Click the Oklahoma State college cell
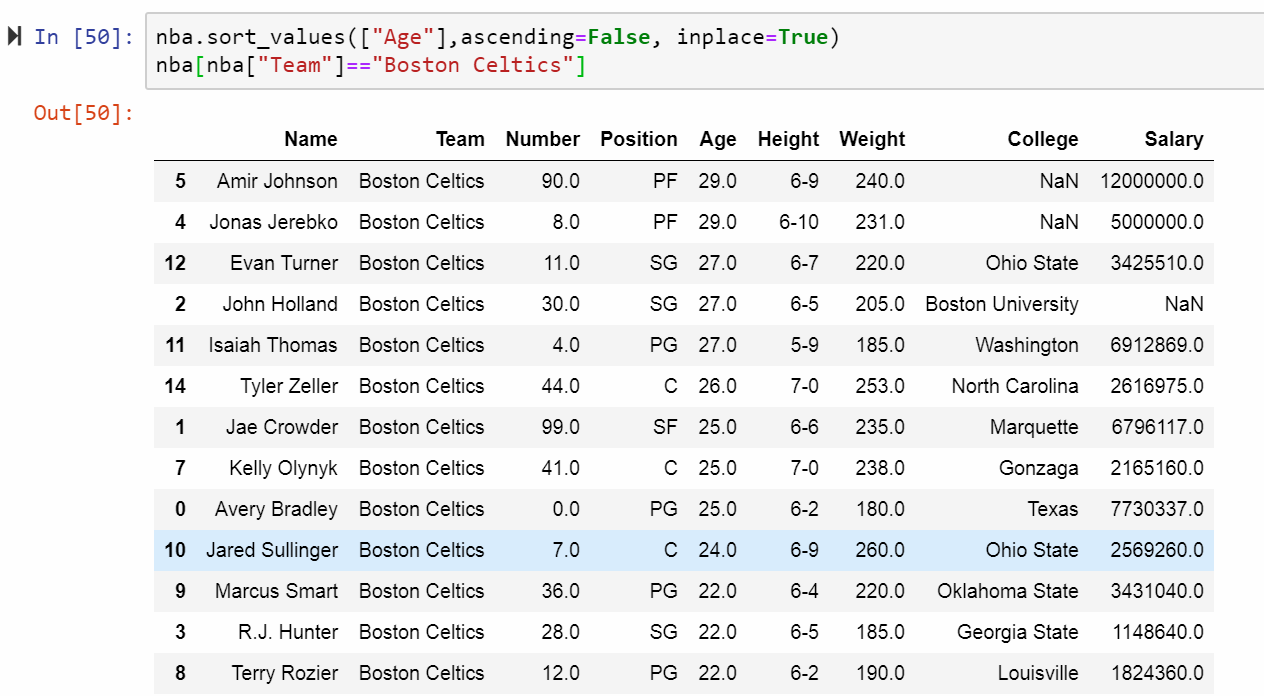This screenshot has width=1264, height=696. pyautogui.click(x=1008, y=591)
